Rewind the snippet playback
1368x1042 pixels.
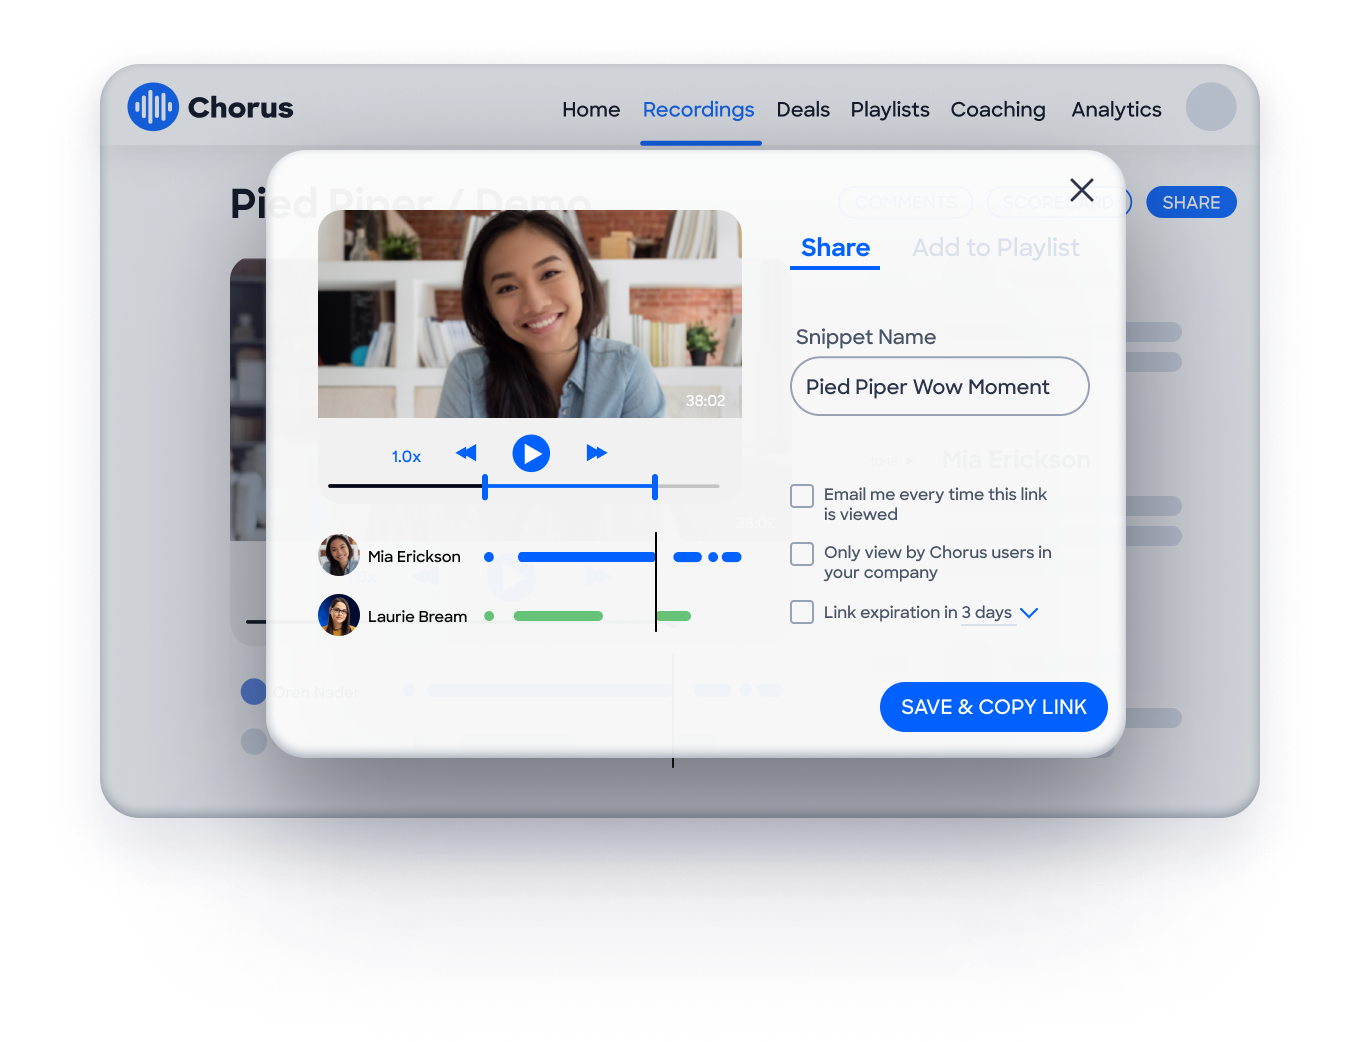pyautogui.click(x=466, y=453)
